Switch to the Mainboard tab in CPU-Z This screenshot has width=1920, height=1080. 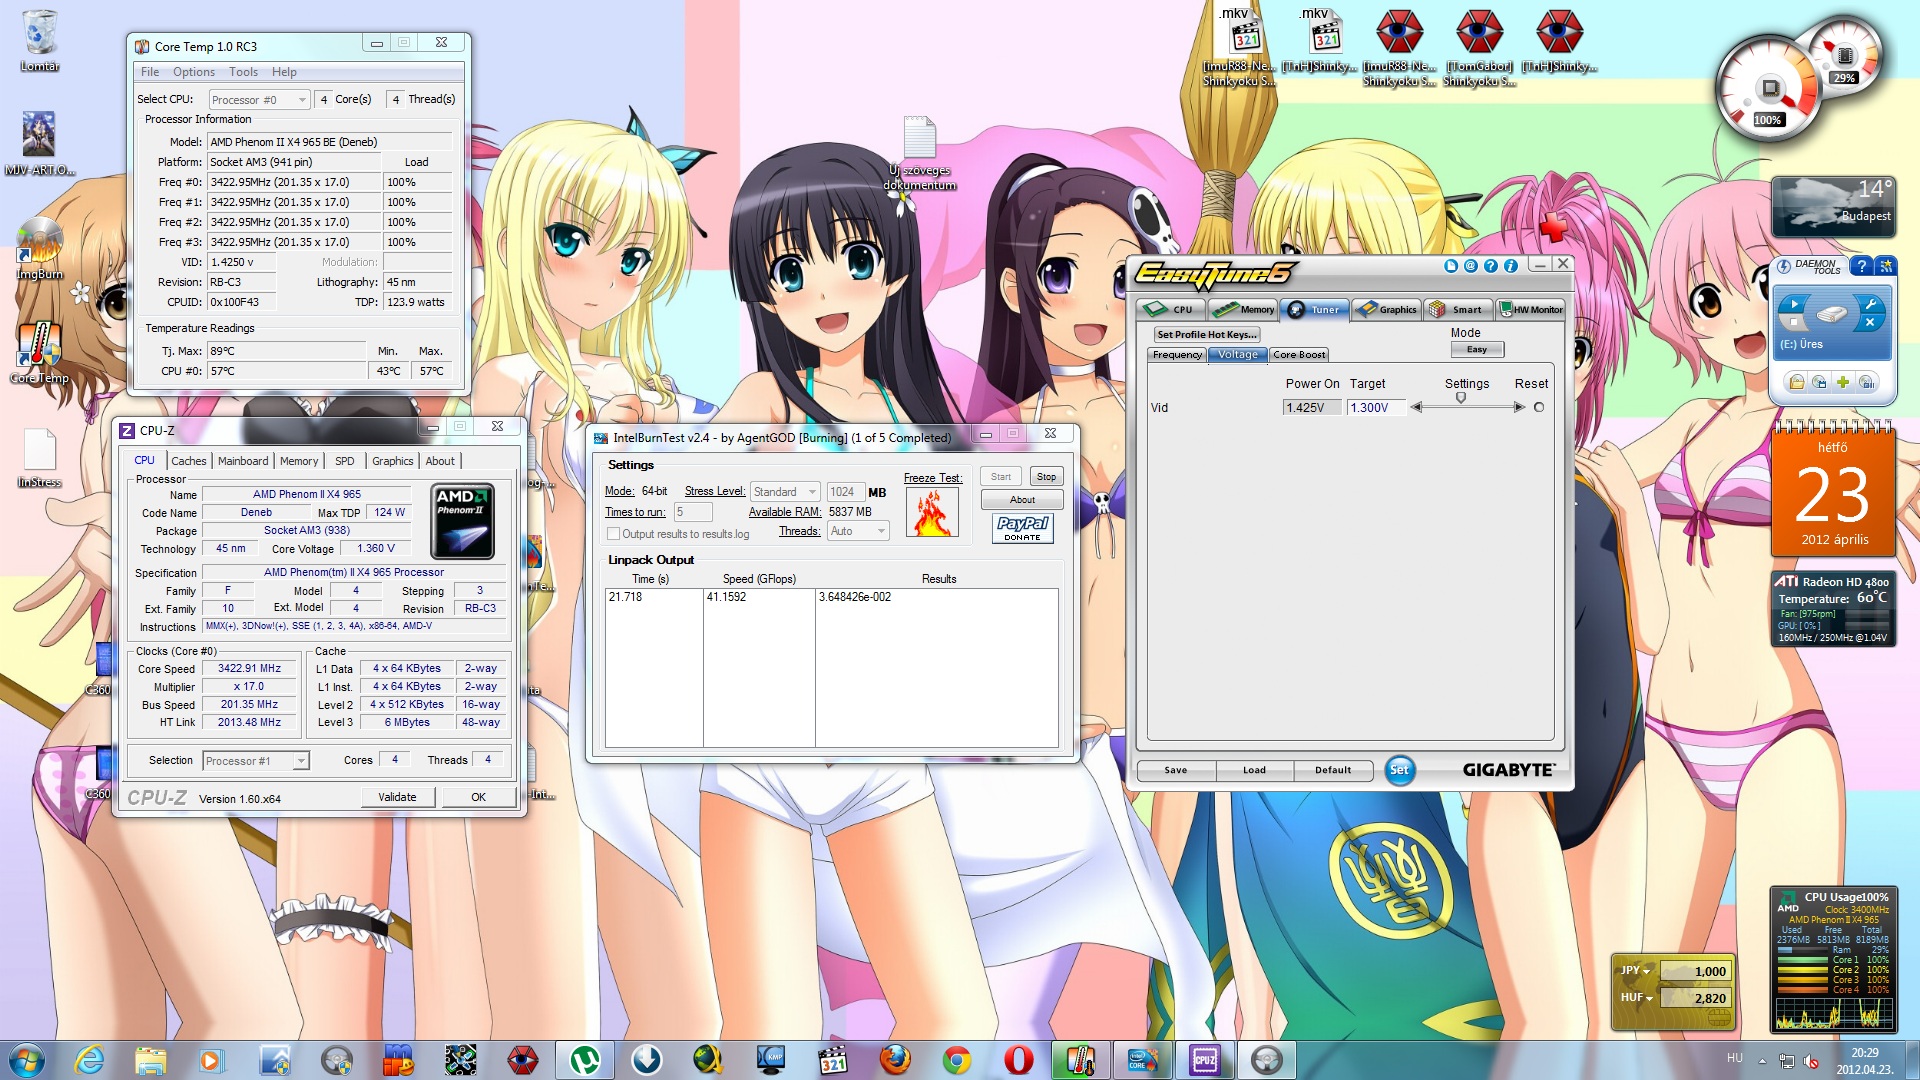243,461
